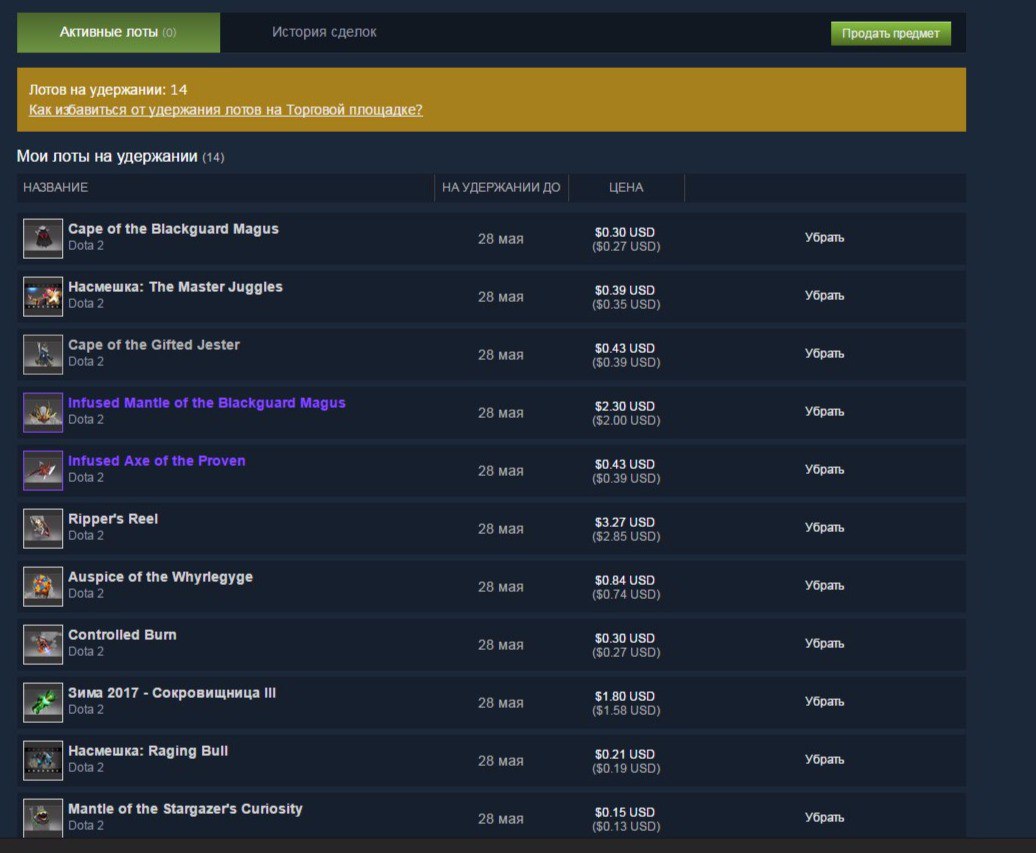Remove the Controlled Burn listing via Убрать
This screenshot has height=853, width=1036.
click(x=824, y=644)
